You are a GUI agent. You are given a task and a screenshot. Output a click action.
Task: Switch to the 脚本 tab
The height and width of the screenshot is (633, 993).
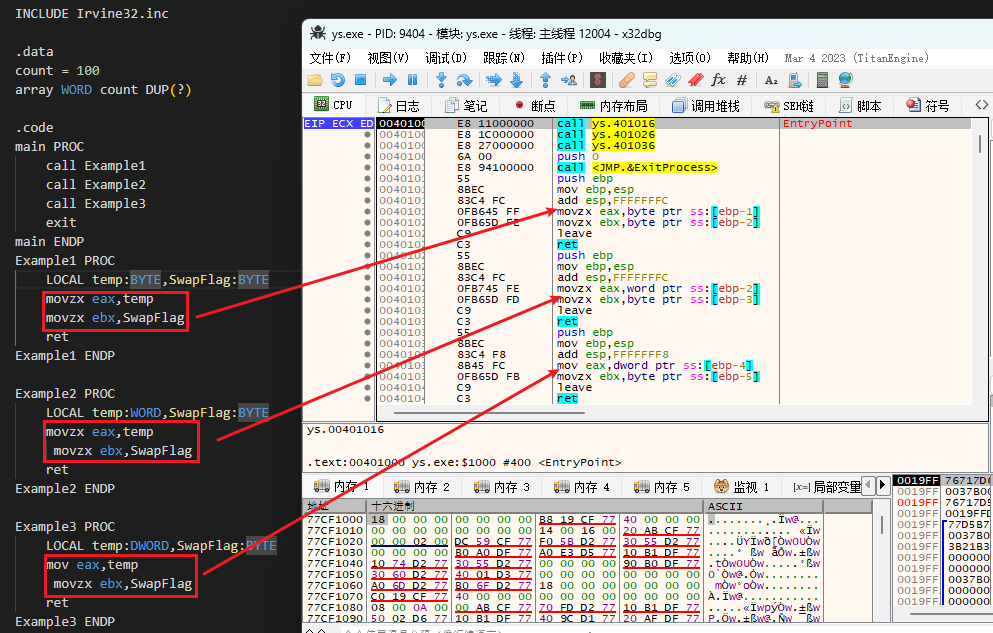pos(860,106)
